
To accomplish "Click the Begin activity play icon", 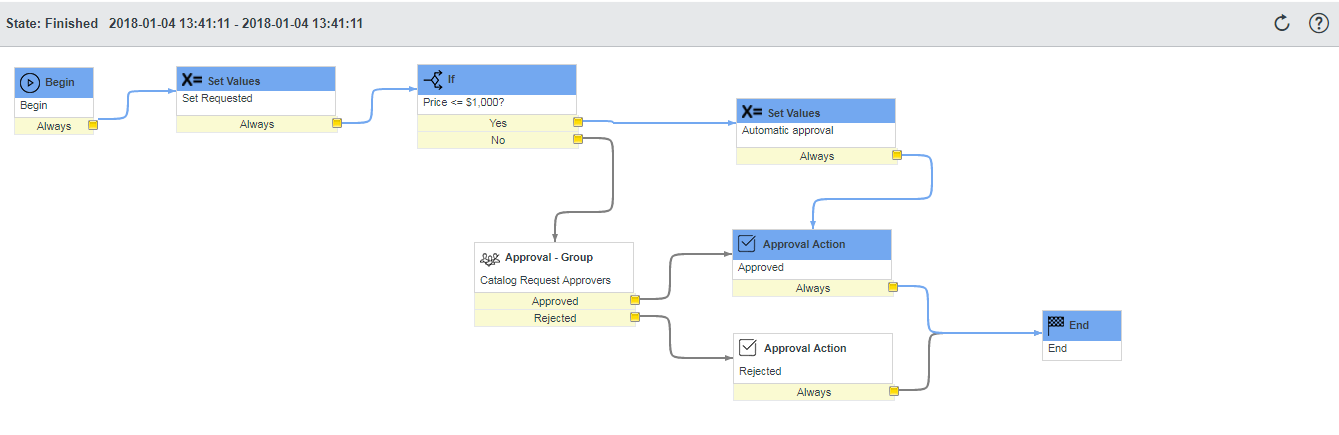I will (x=30, y=82).
